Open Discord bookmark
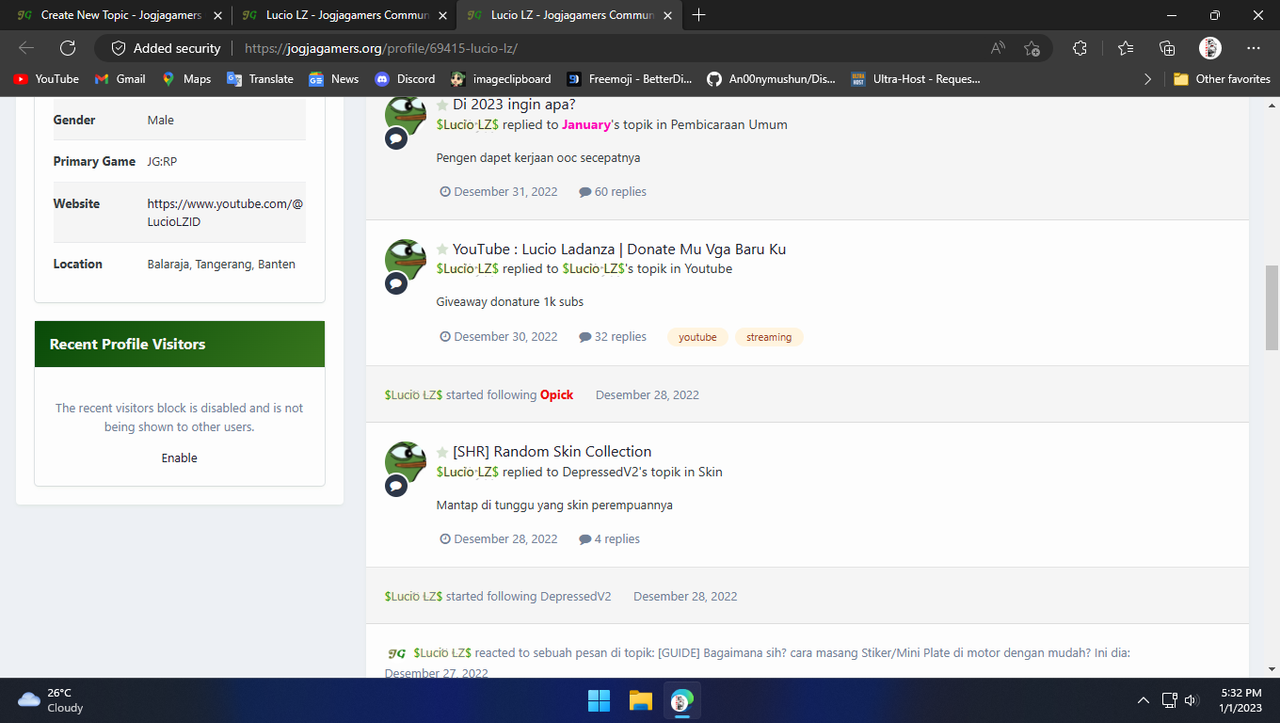Viewport: 1280px width, 723px height. (x=405, y=79)
